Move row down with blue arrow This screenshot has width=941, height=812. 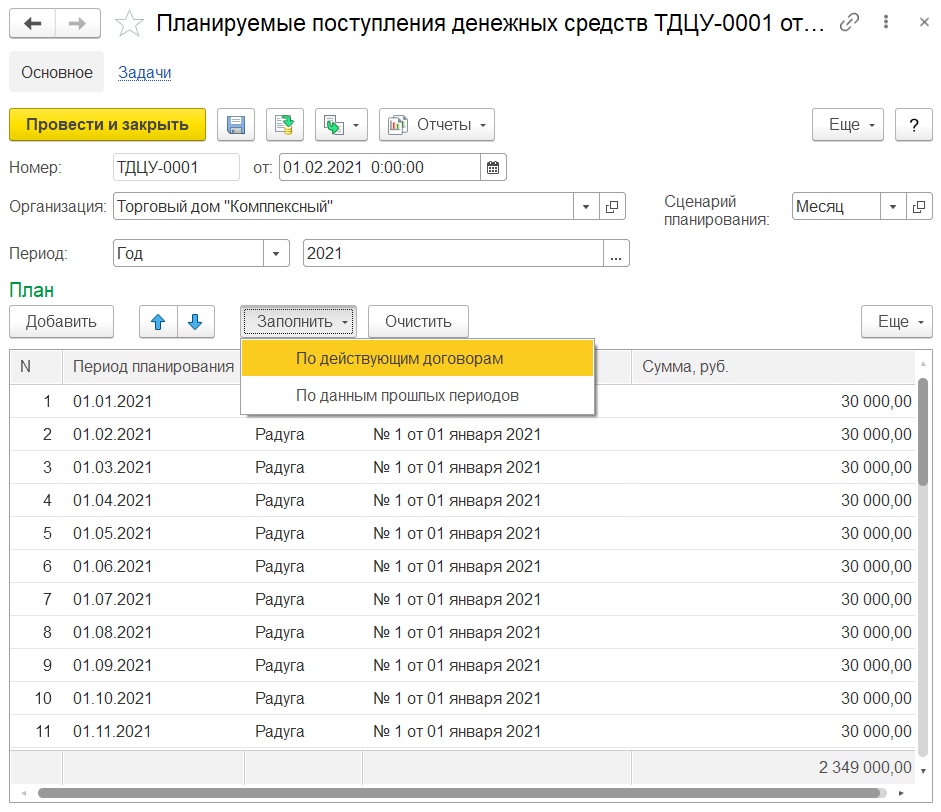coord(195,322)
